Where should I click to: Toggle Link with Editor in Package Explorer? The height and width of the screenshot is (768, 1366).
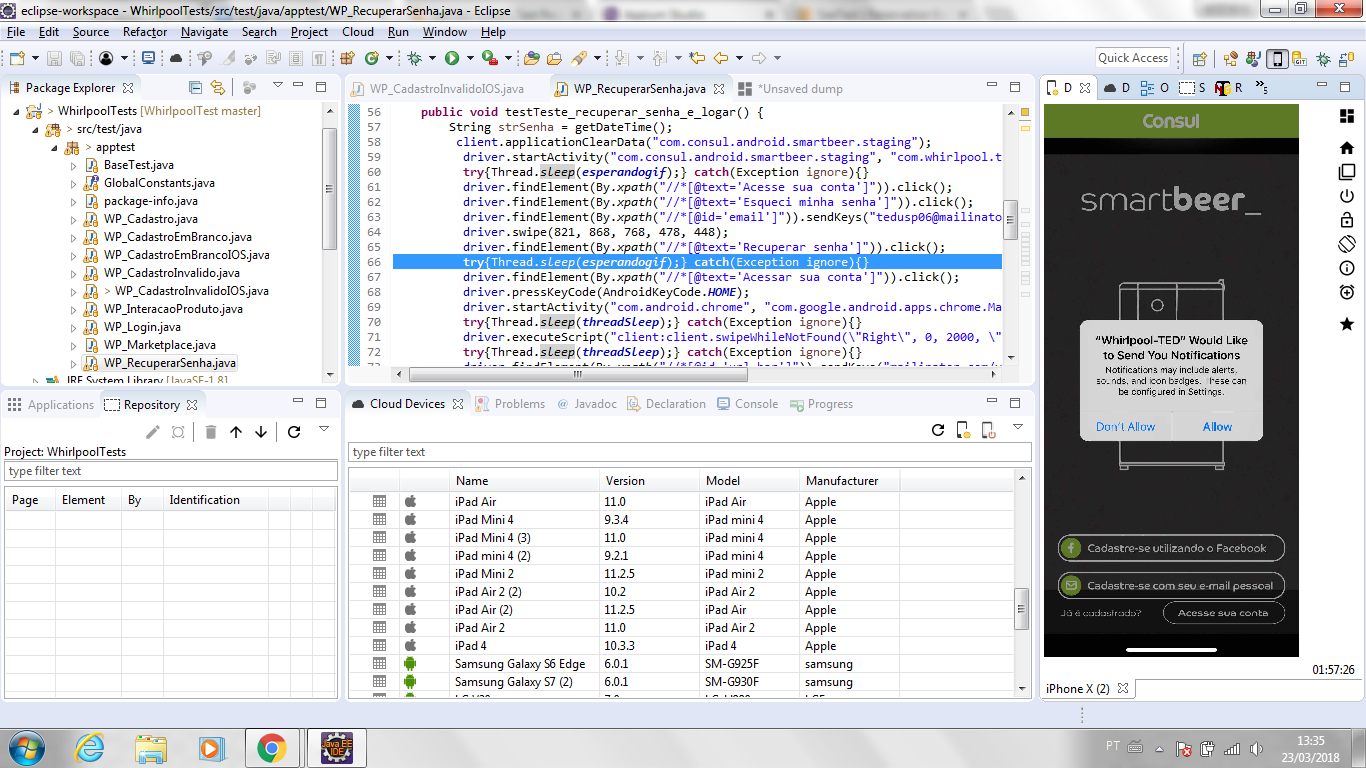[217, 88]
